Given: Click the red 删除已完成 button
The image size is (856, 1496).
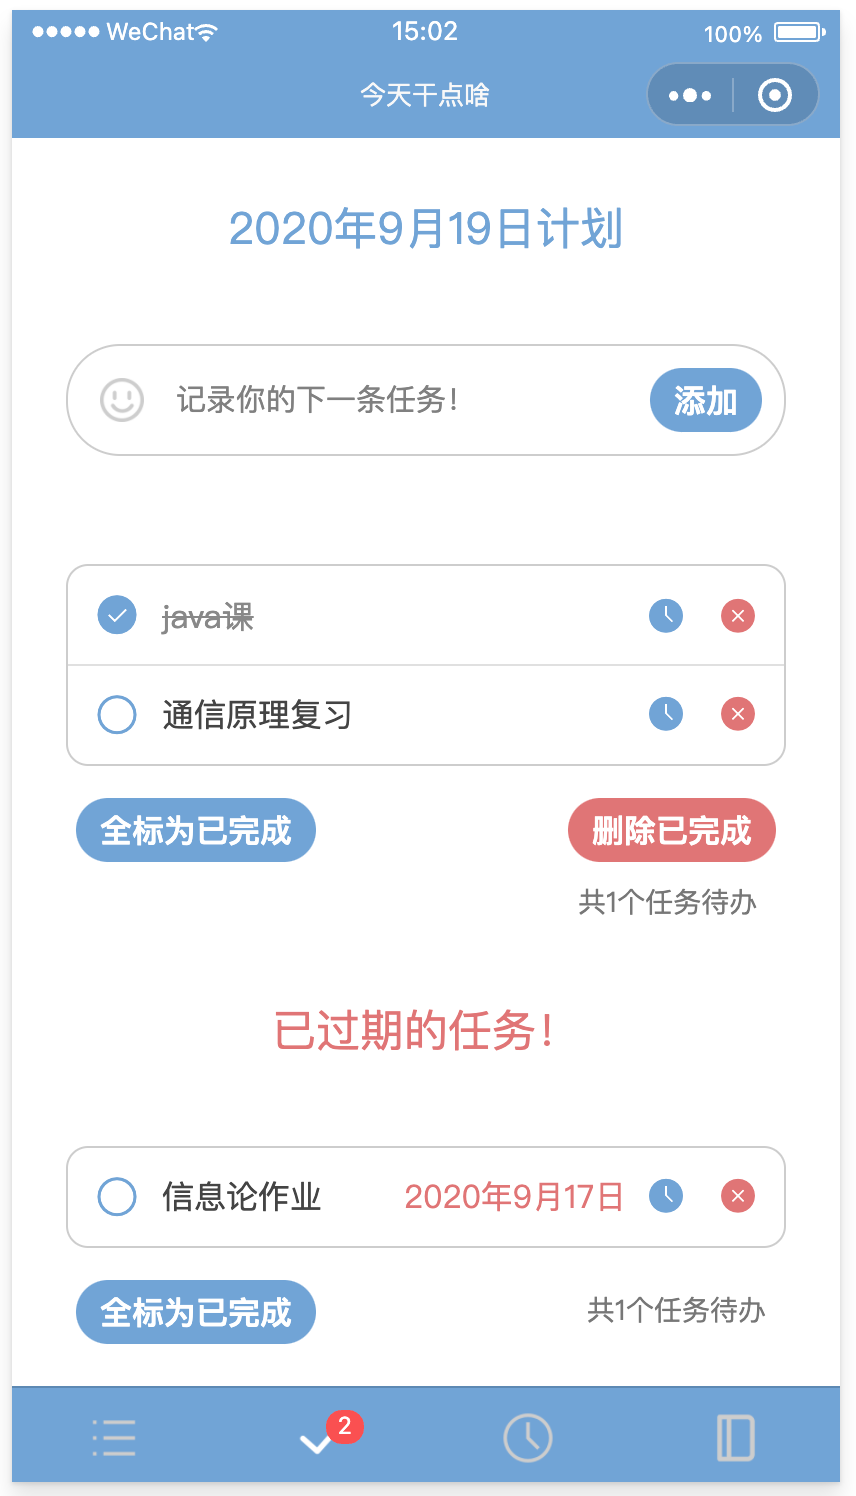Looking at the screenshot, I should (x=672, y=830).
